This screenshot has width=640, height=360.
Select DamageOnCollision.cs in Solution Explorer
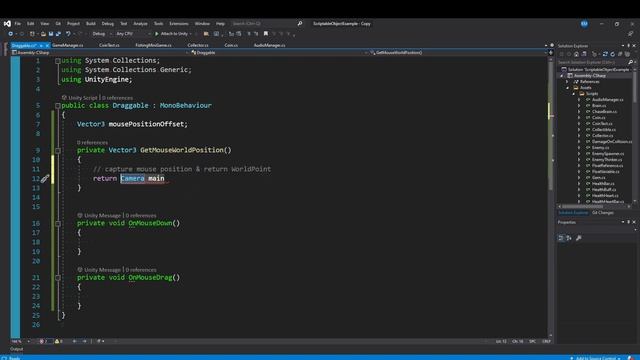[x=611, y=142]
